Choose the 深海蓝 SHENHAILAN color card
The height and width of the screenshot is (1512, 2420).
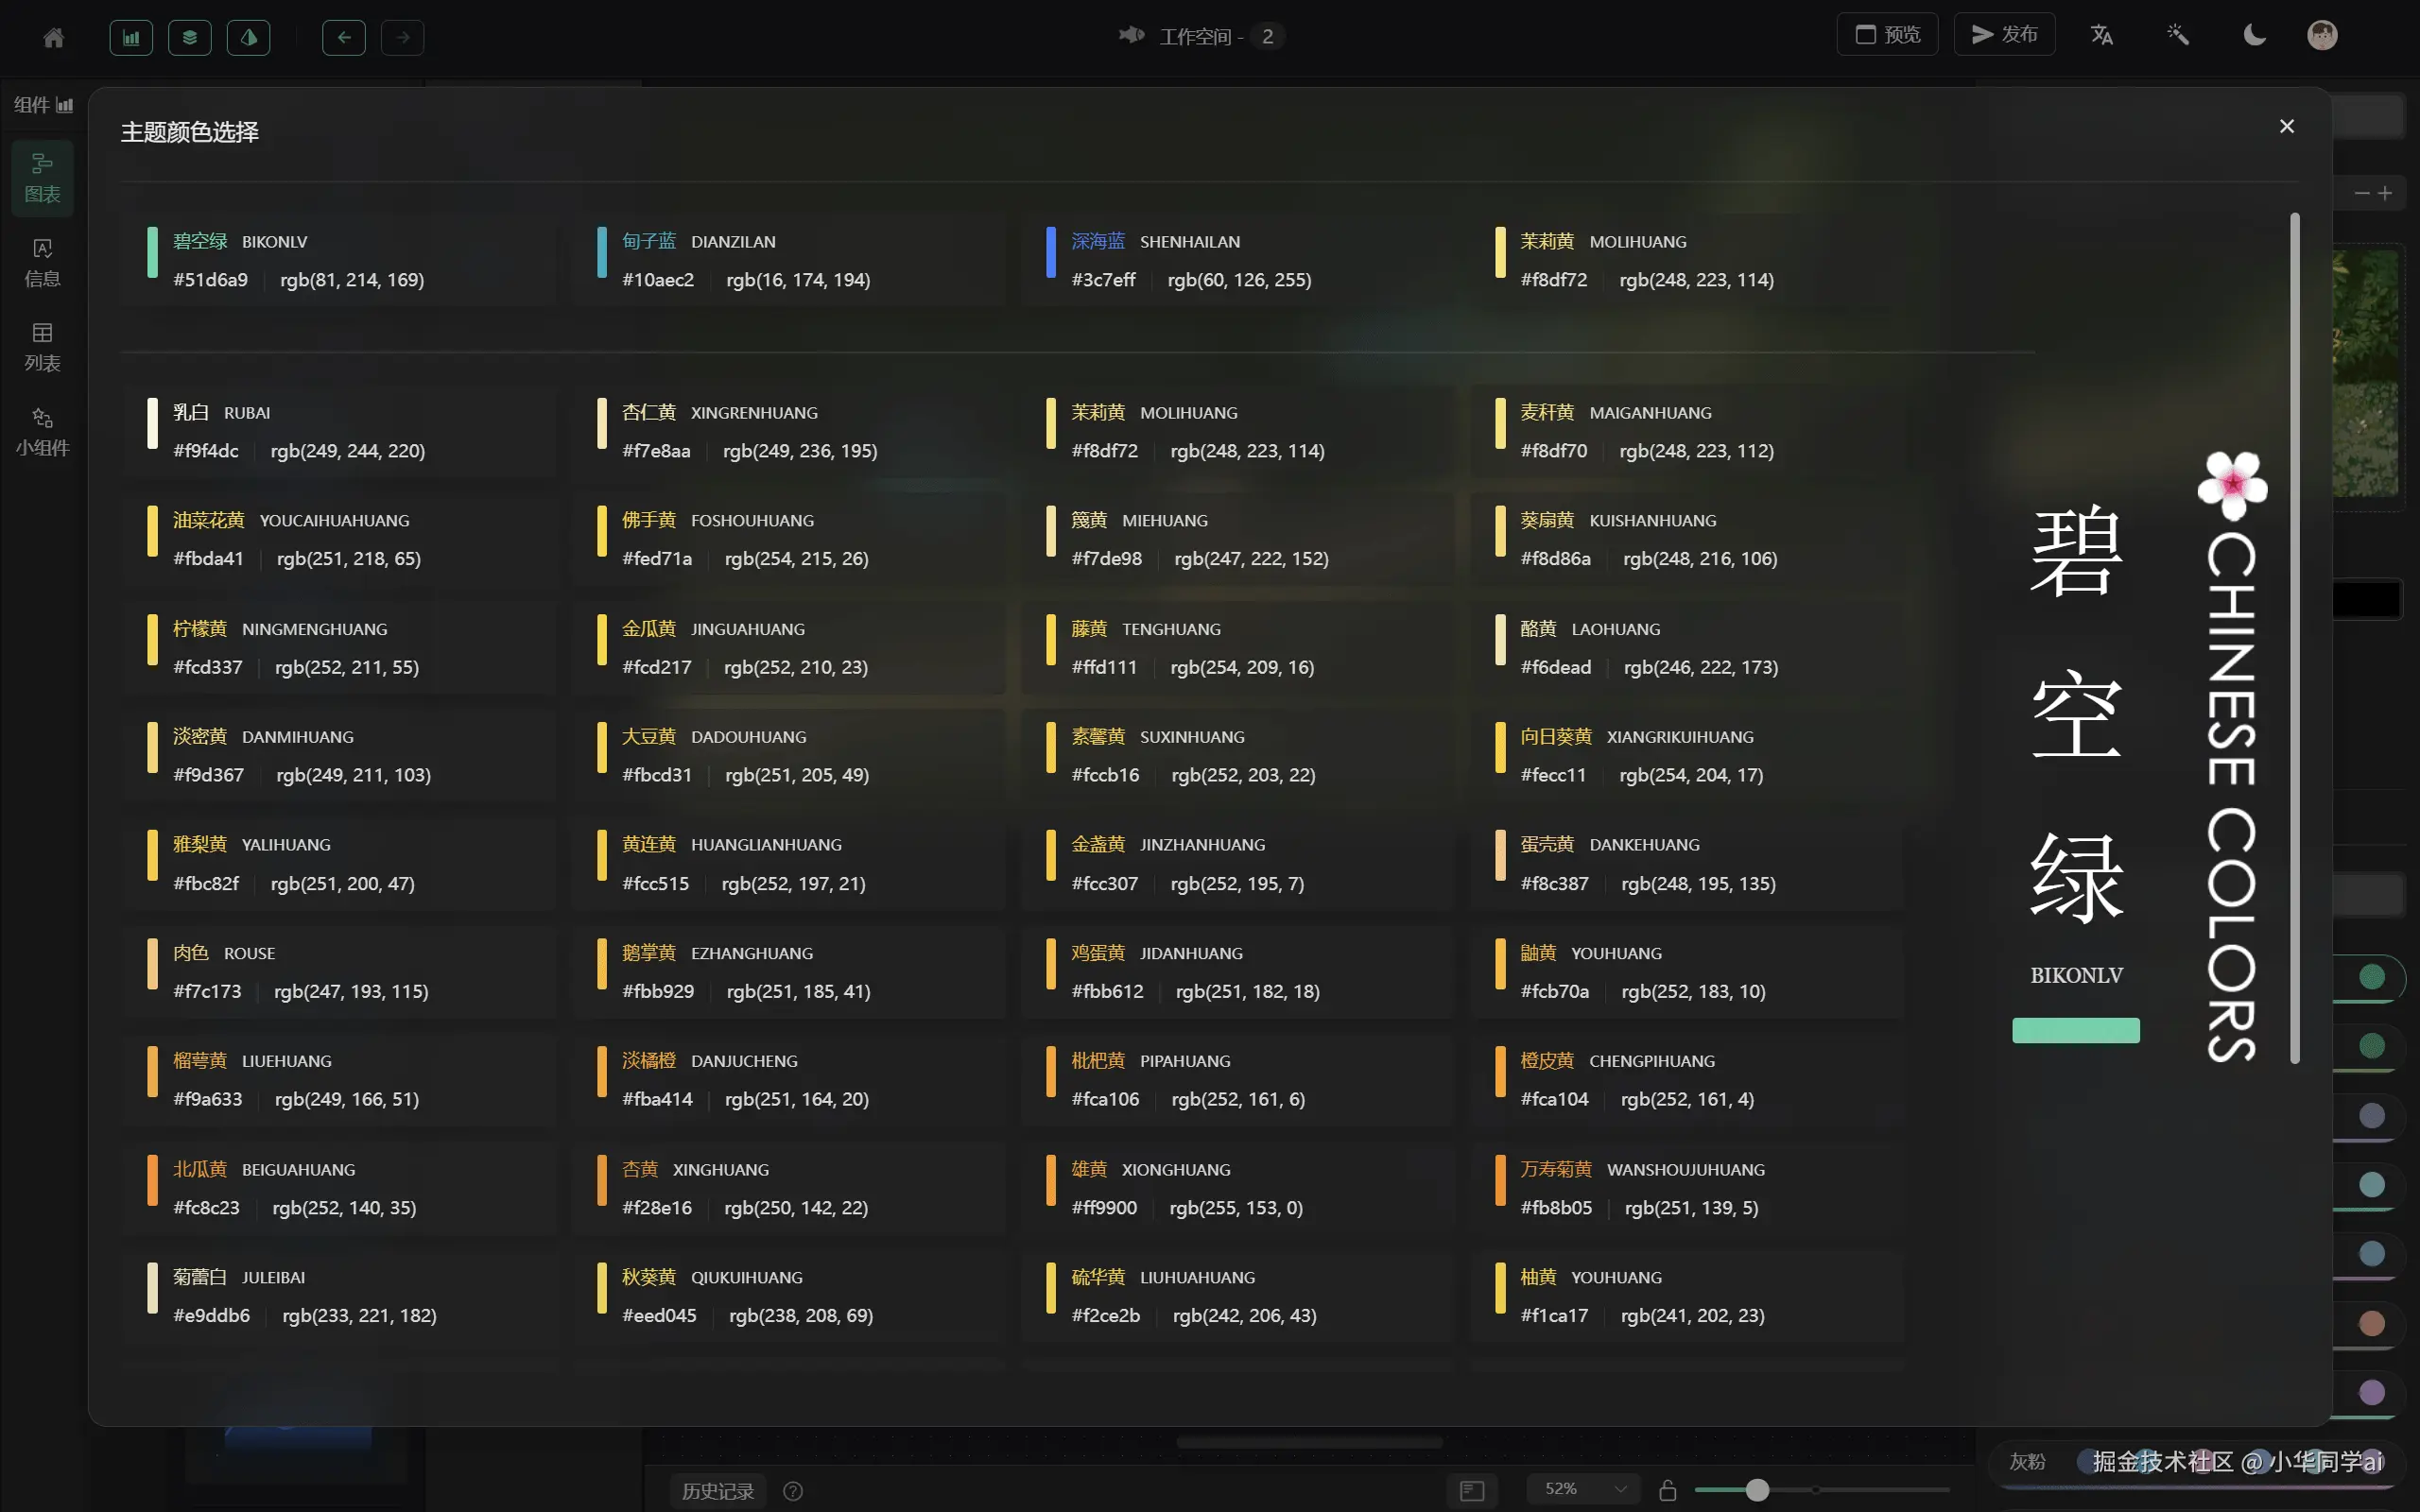(1237, 260)
